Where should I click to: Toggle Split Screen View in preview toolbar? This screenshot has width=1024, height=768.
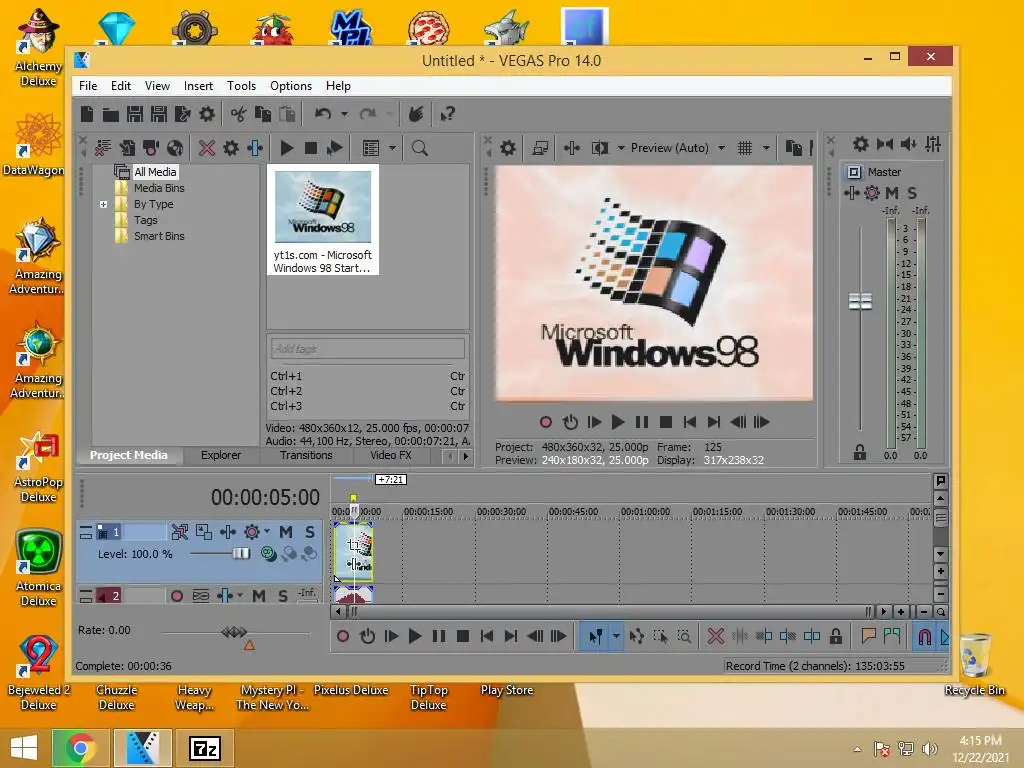click(599, 148)
